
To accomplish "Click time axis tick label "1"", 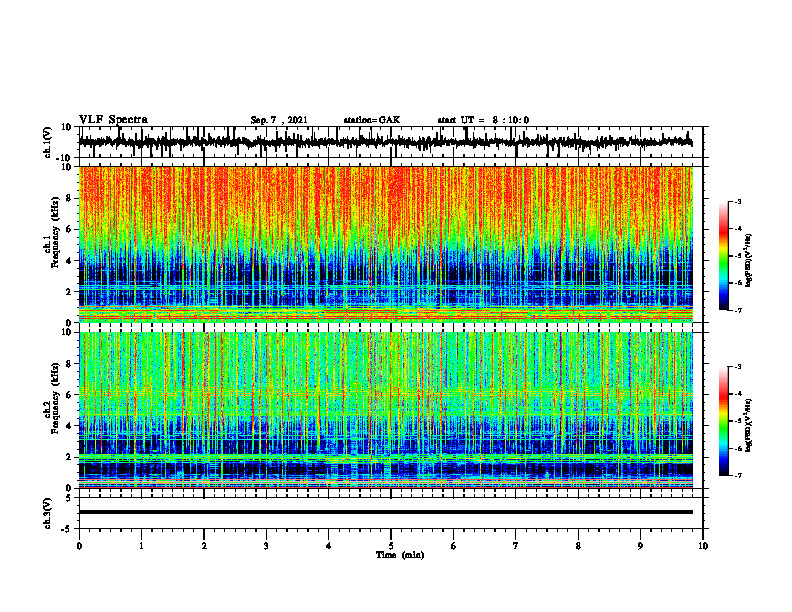I will (x=141, y=545).
